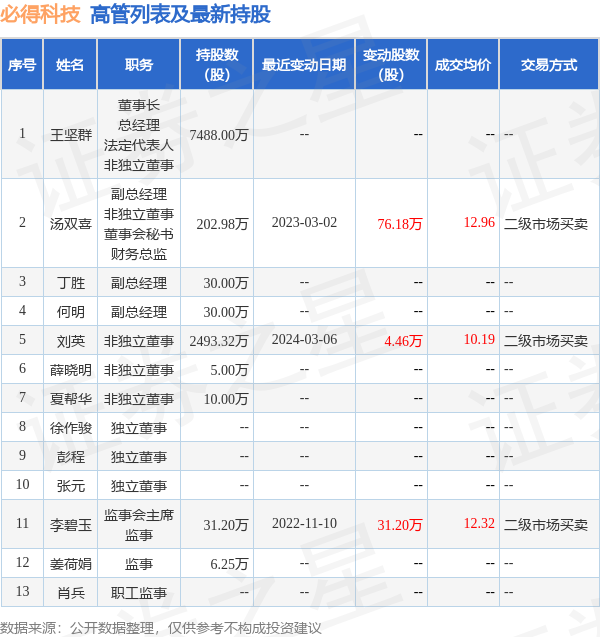This screenshot has width=600, height=637.
Task: Click the name 李碧玉
Action: pyautogui.click(x=71, y=525)
